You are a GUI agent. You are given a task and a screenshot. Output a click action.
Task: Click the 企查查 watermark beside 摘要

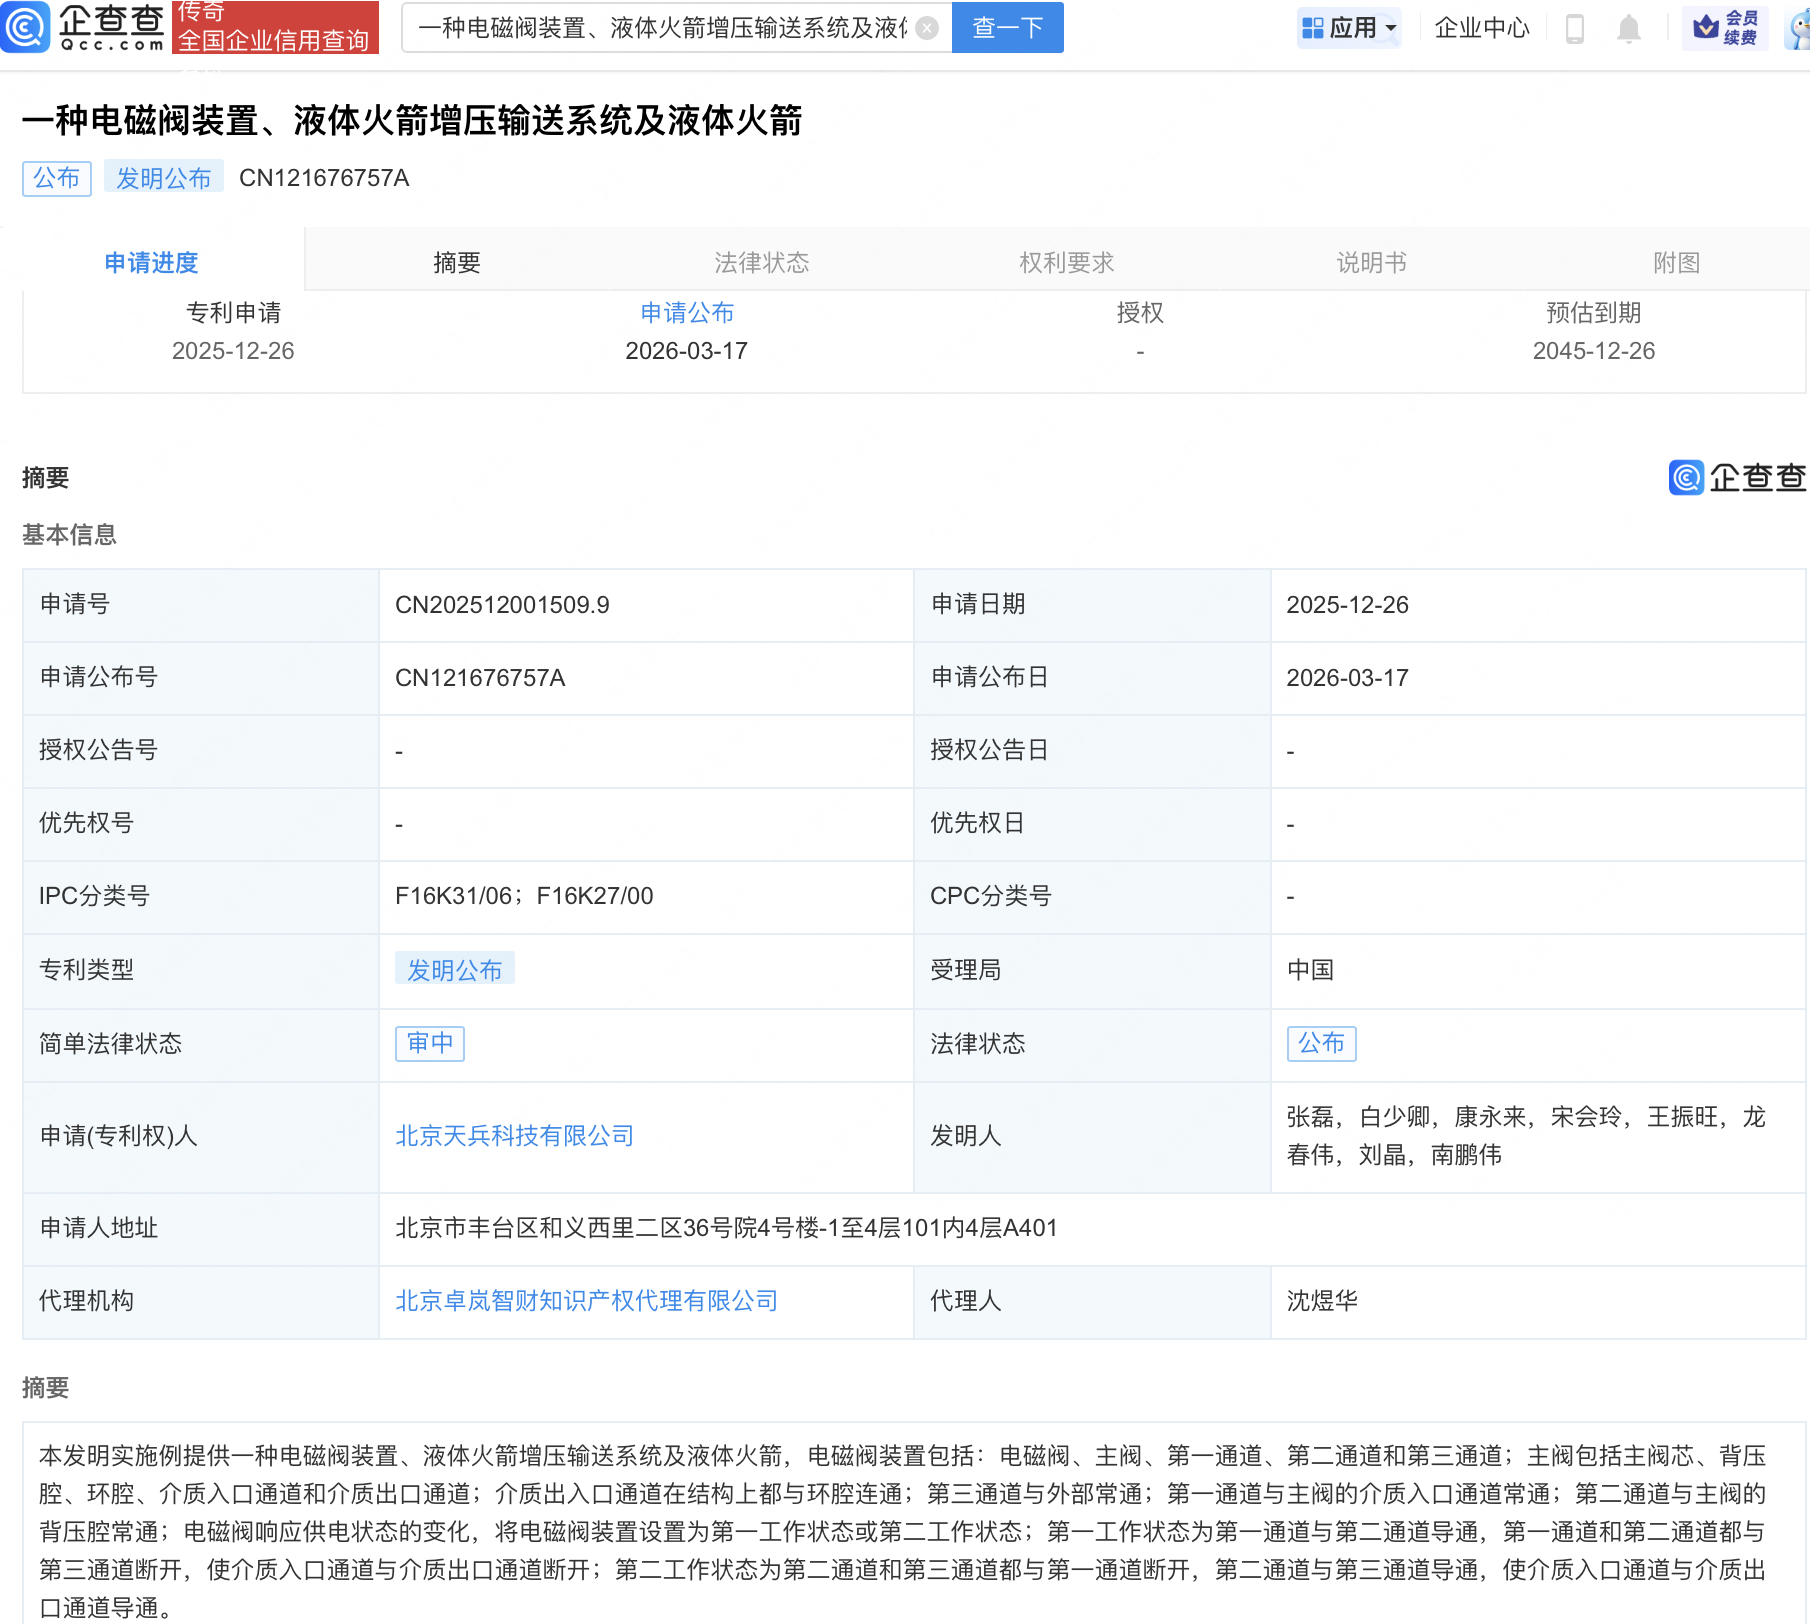click(x=1737, y=478)
